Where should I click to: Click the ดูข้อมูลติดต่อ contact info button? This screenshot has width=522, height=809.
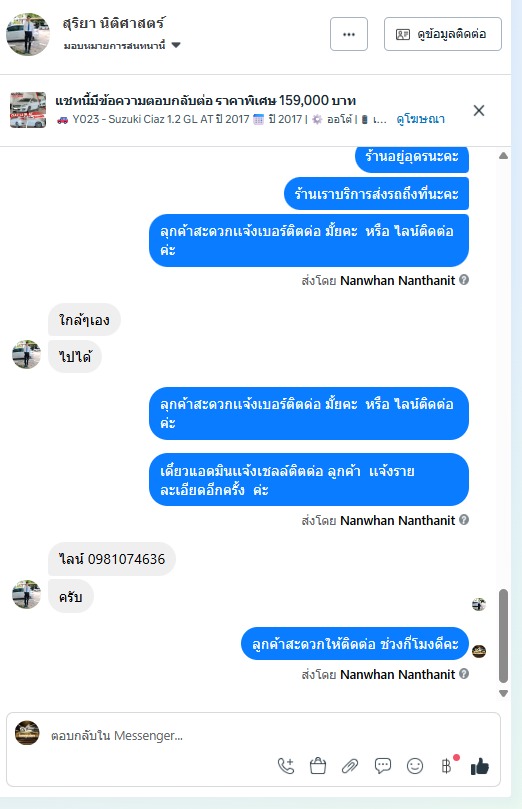click(443, 34)
